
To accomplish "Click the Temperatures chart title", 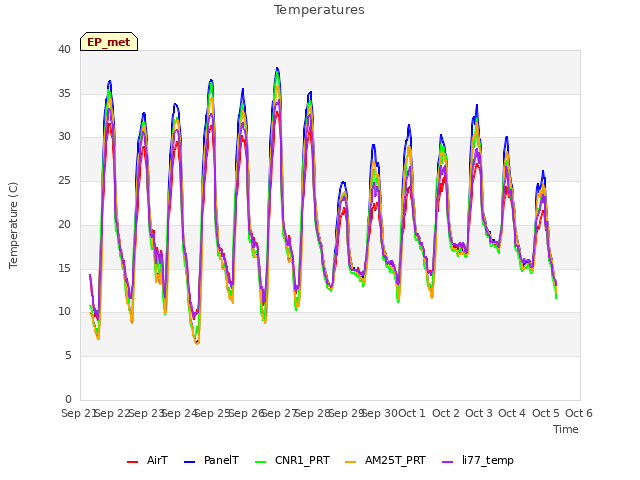I will (x=319, y=10).
